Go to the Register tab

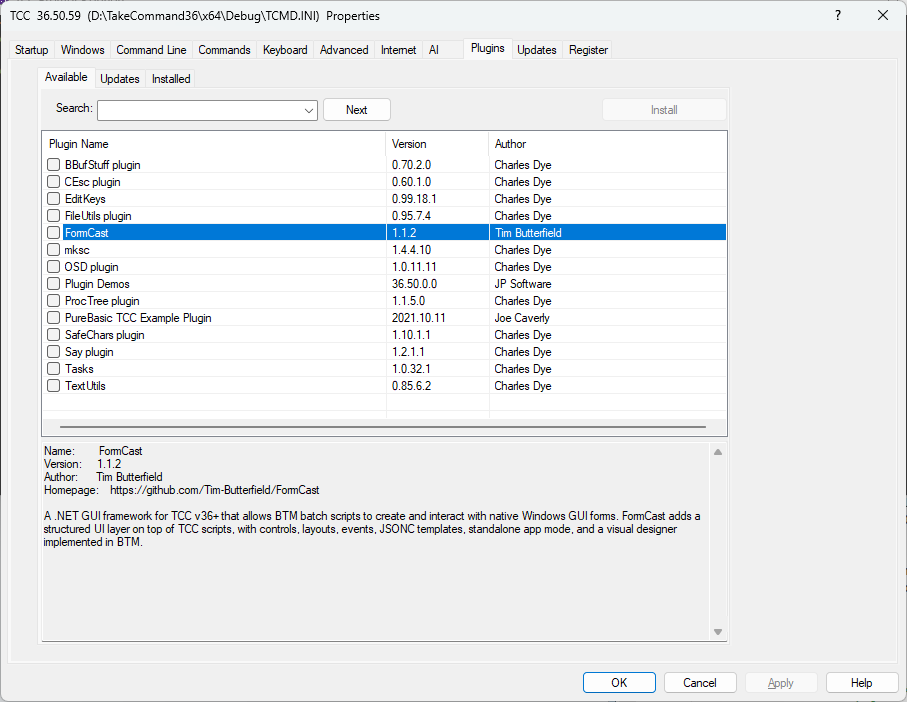coord(588,50)
